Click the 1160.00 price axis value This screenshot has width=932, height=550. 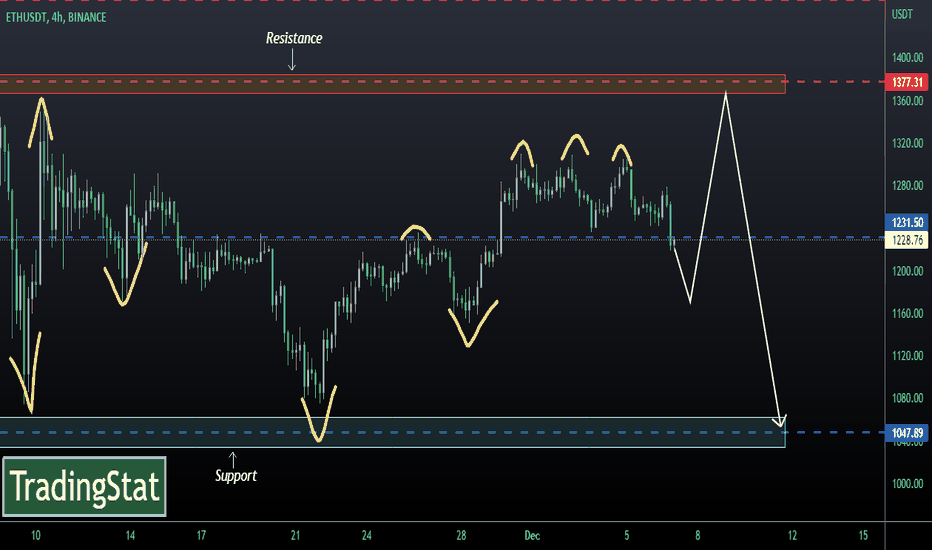coord(907,313)
